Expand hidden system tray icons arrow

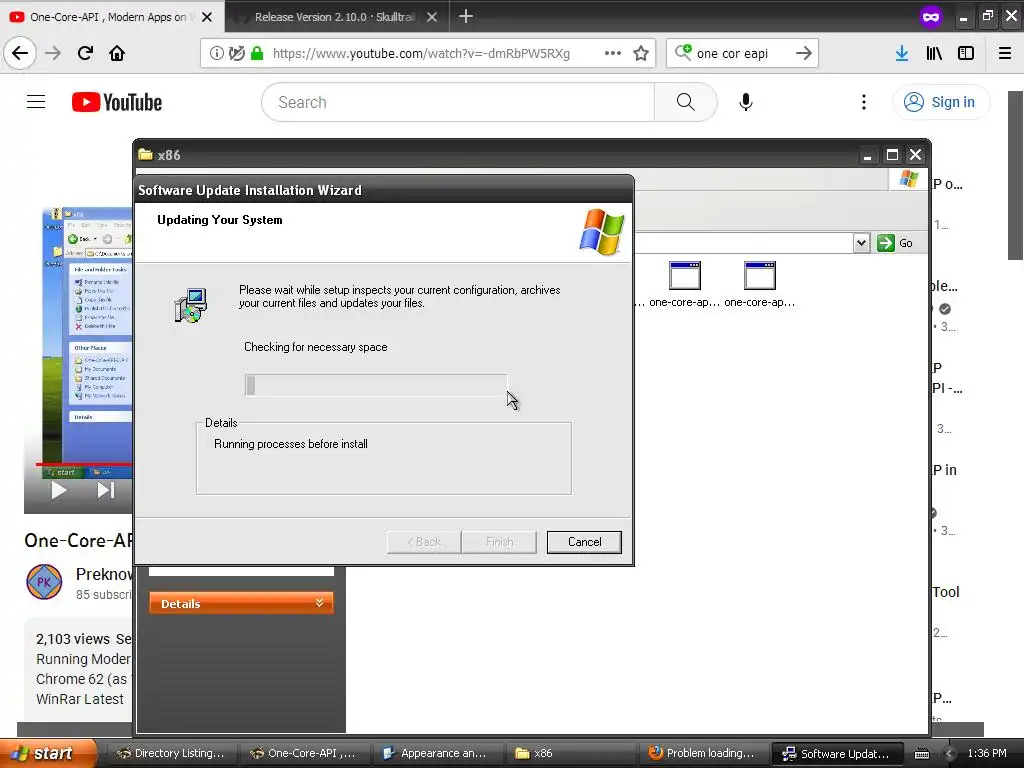(x=949, y=754)
